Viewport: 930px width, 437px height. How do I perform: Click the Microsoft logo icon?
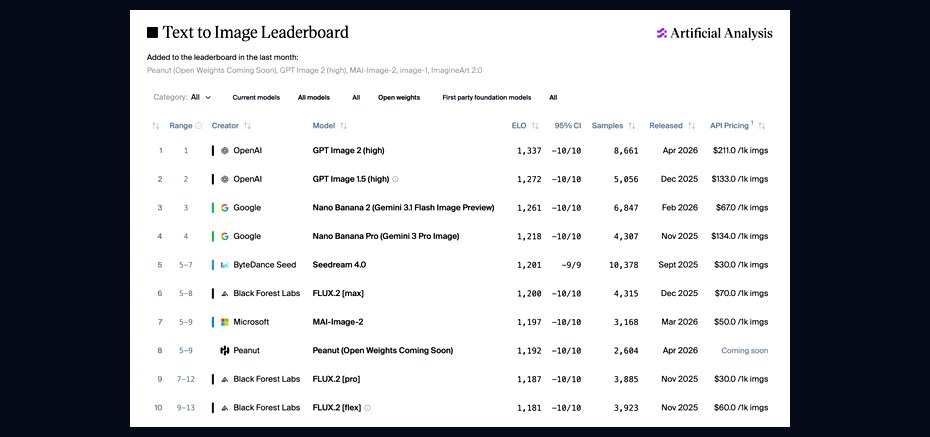[224, 322]
